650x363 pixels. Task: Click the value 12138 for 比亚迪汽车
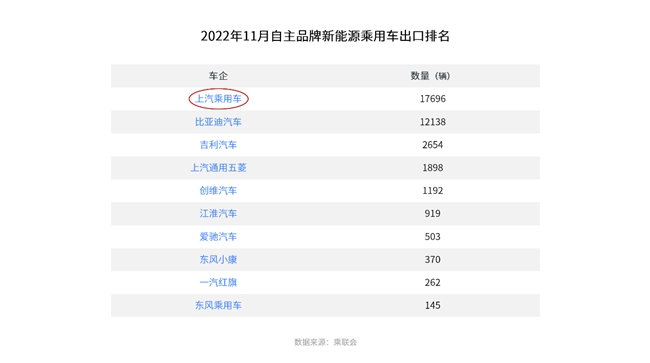432,122
